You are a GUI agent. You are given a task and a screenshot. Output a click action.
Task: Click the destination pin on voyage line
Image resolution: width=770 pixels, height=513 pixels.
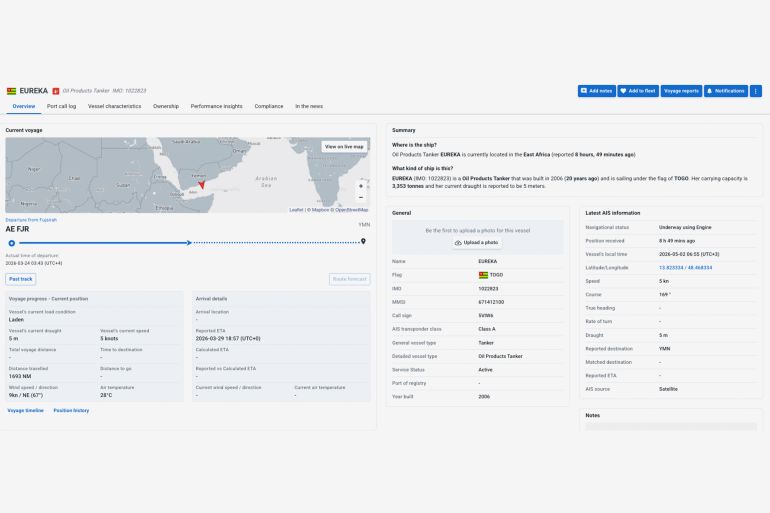click(x=363, y=241)
